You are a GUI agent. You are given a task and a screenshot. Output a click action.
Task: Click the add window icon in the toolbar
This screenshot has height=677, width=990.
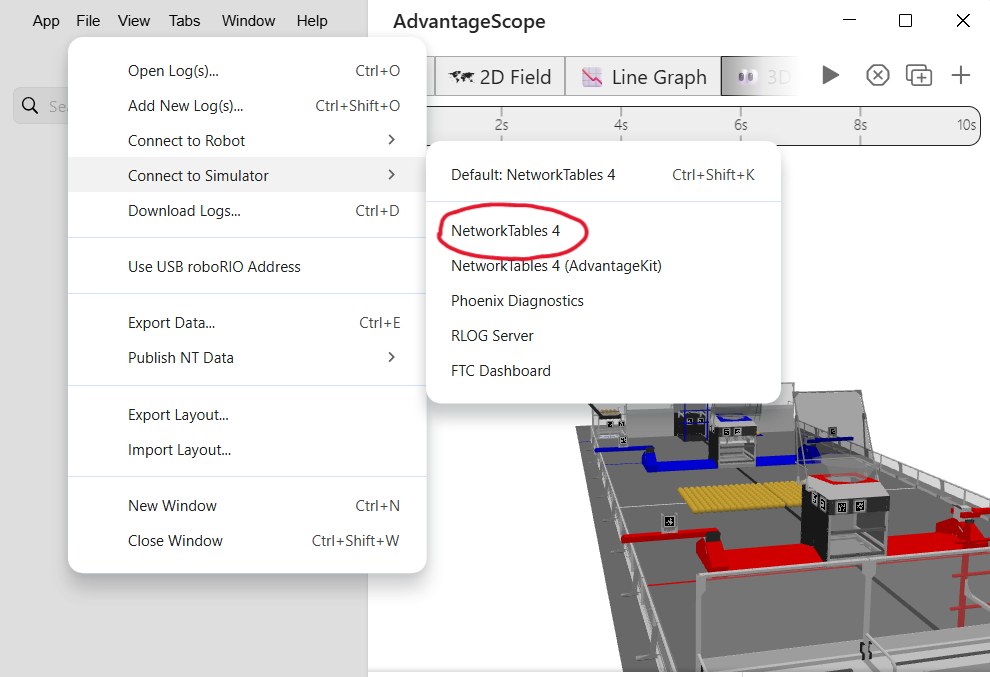tap(919, 76)
